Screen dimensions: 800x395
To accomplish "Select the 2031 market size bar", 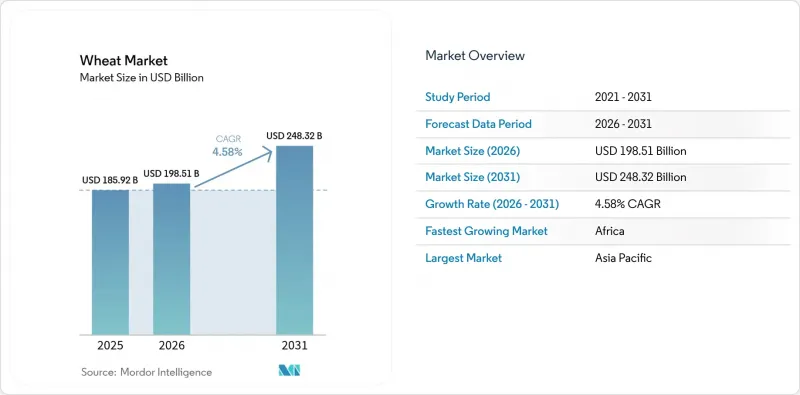I will pos(294,240).
